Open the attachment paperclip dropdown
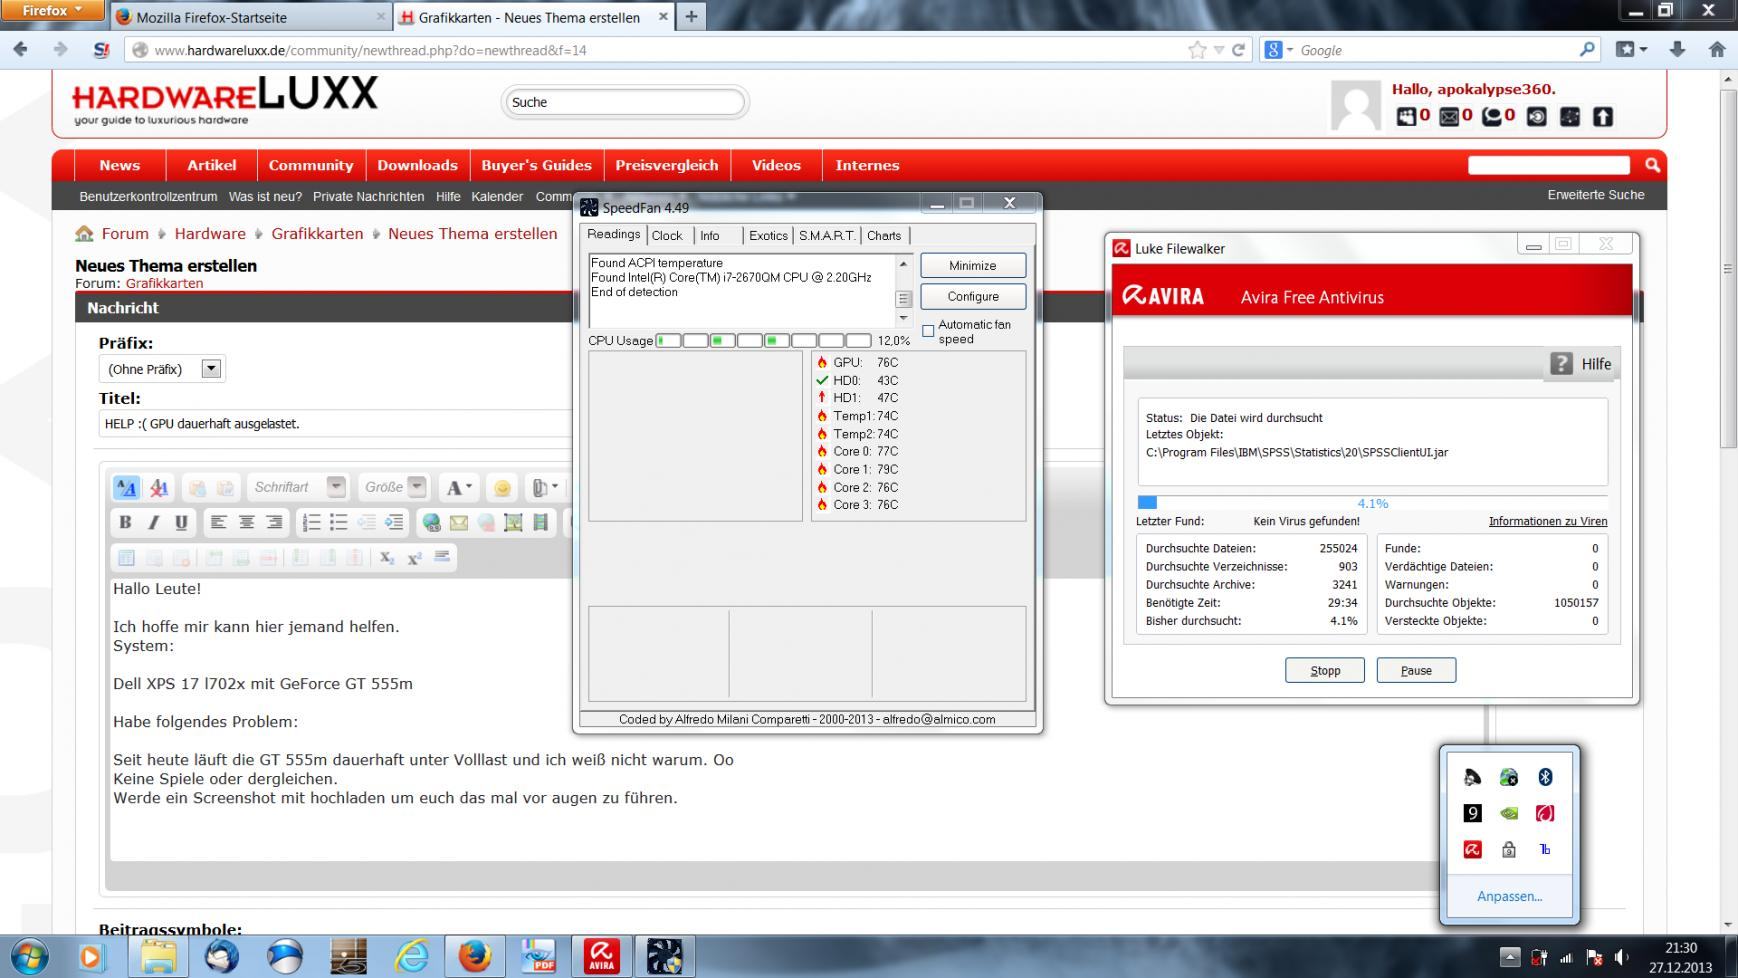The height and width of the screenshot is (978, 1738). pyautogui.click(x=545, y=488)
